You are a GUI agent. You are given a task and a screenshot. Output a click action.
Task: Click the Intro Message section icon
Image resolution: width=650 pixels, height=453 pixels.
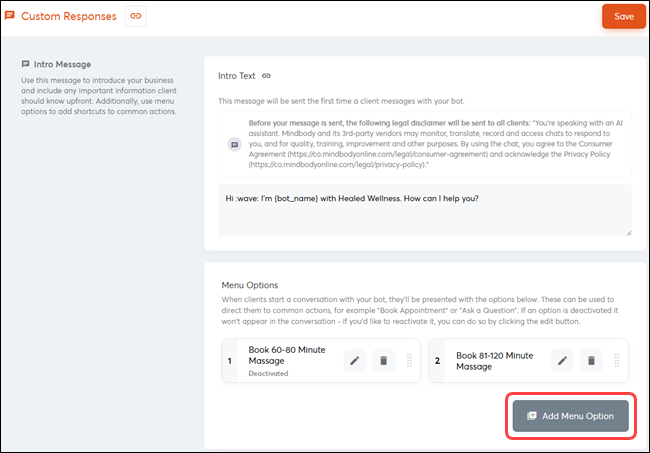click(25, 64)
